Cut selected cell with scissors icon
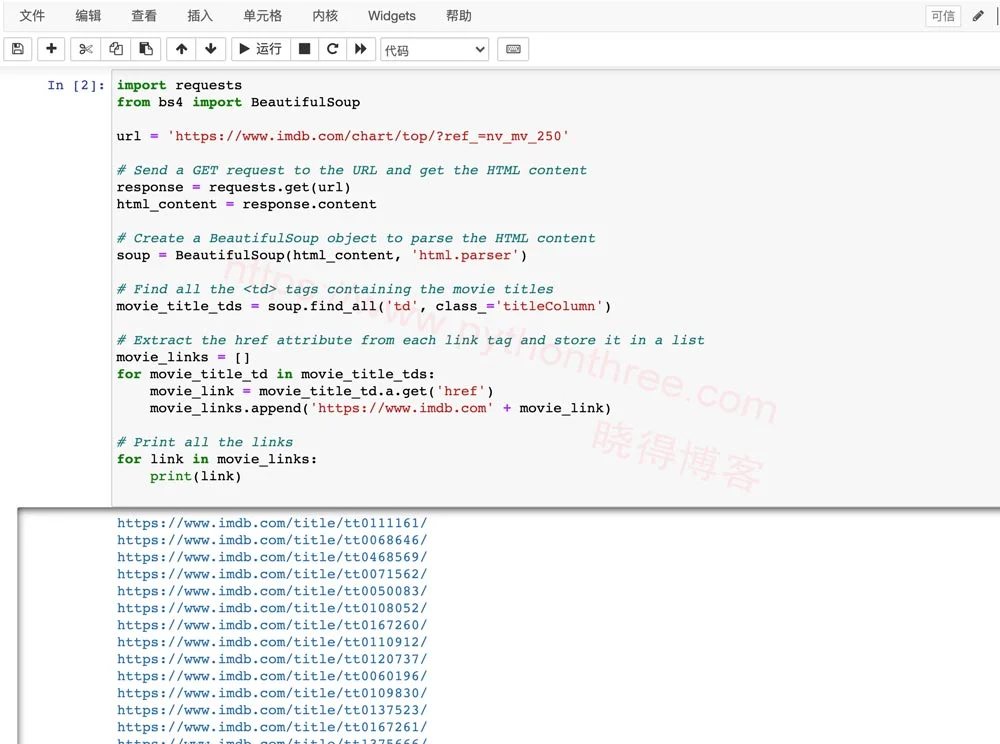1000x744 pixels. click(x=86, y=49)
